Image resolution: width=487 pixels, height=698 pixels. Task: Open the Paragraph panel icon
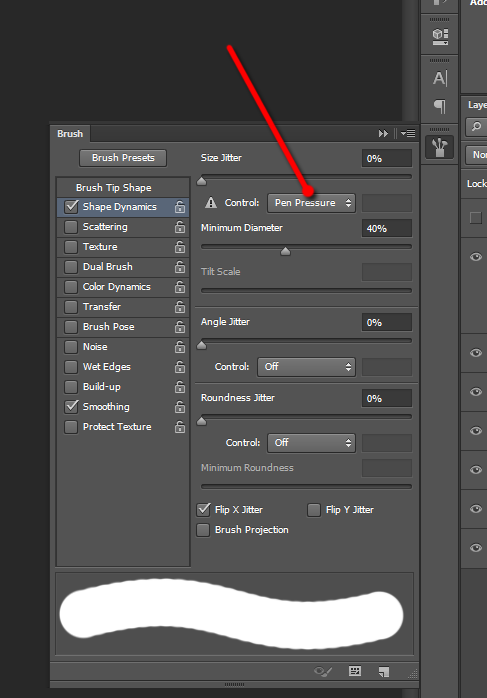click(440, 106)
